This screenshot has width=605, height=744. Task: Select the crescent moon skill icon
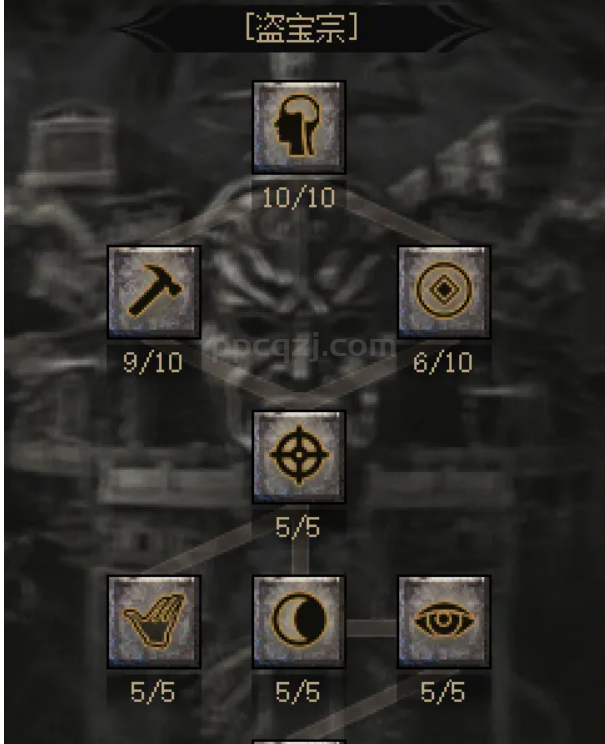[x=298, y=622]
